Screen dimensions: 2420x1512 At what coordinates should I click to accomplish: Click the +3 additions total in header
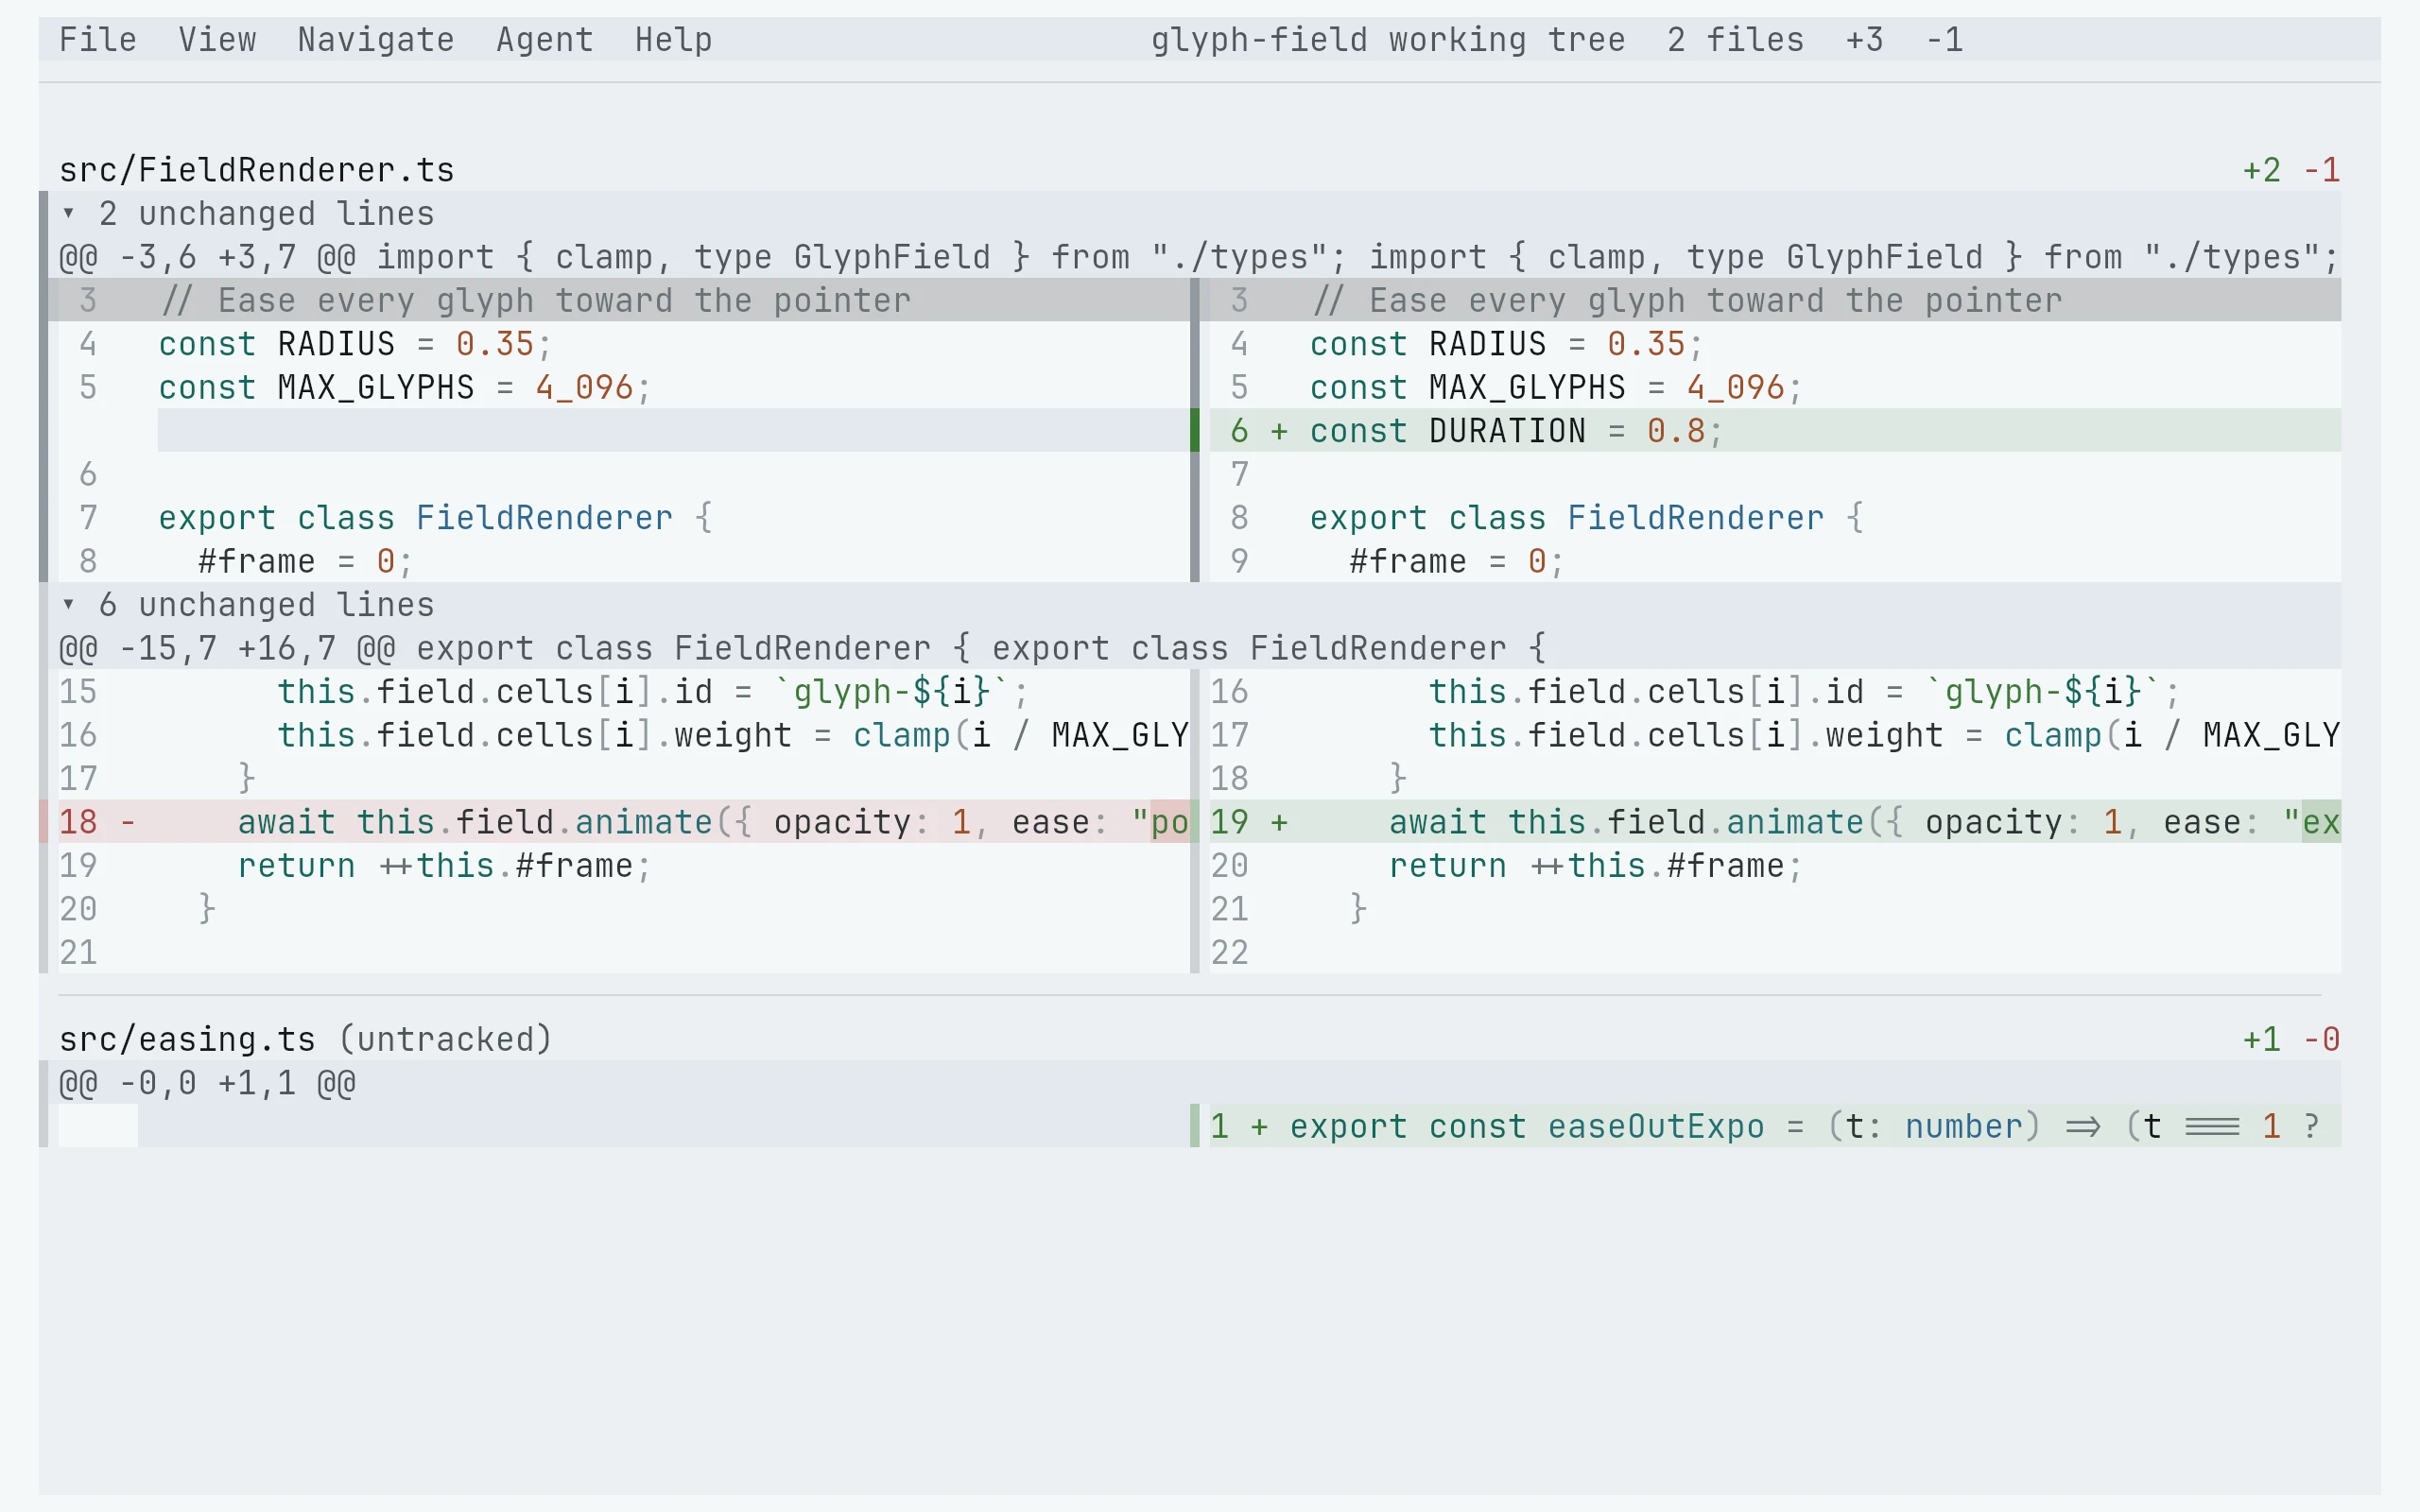coord(1864,40)
